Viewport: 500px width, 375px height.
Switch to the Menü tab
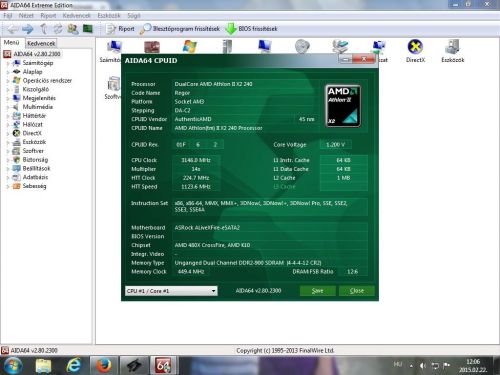11,43
